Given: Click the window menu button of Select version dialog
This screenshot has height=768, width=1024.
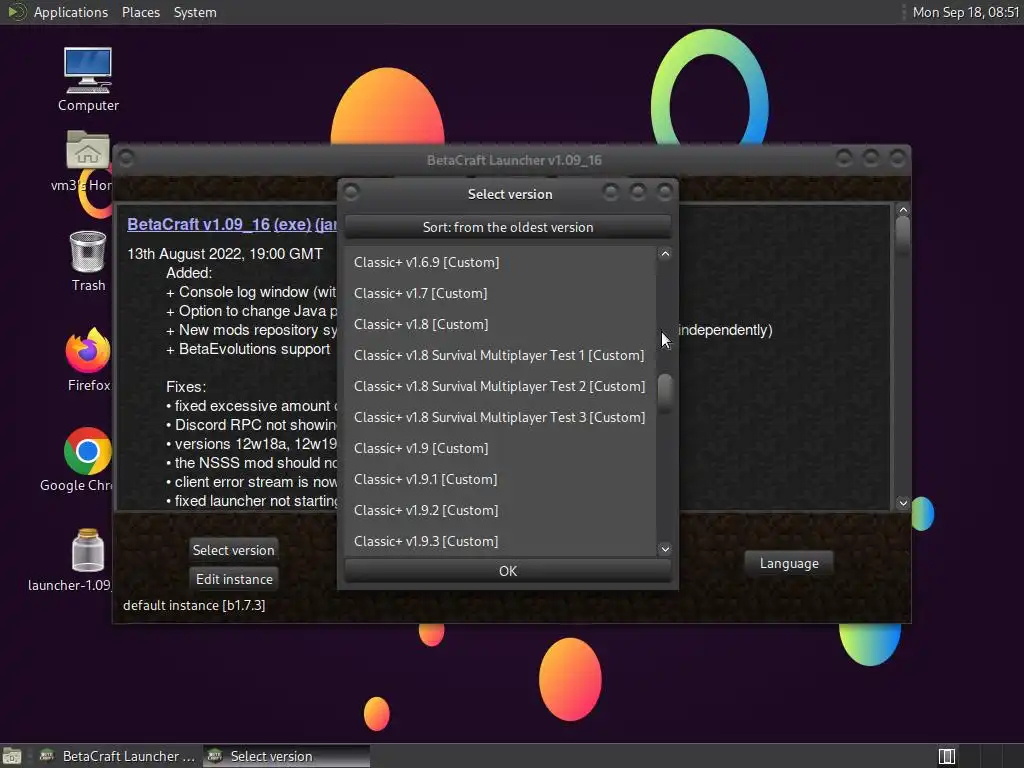Looking at the screenshot, I should point(351,192).
